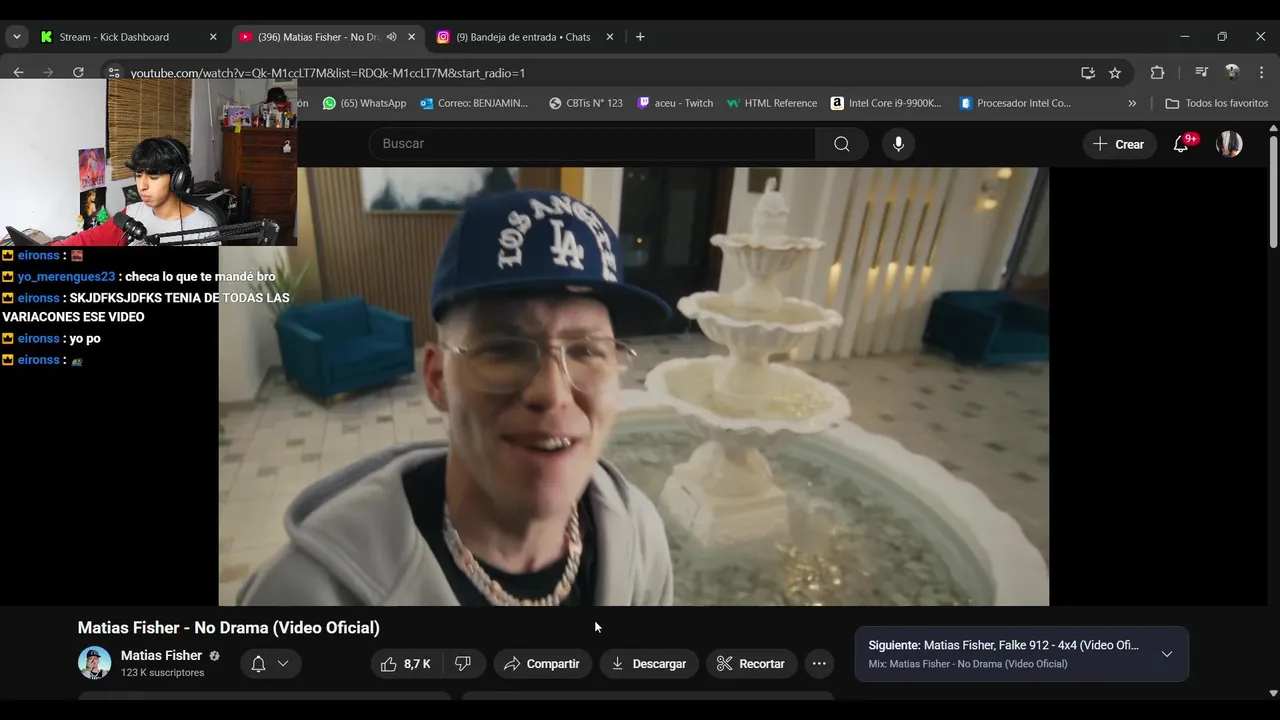Viewport: 1280px width, 720px height.
Task: Click the scrollbar down arrow
Action: click(1273, 693)
